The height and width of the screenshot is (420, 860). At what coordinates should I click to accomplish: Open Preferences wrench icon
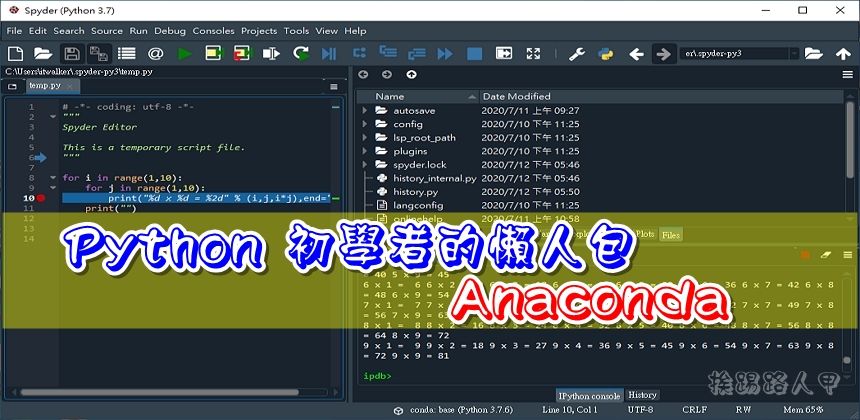tap(576, 54)
